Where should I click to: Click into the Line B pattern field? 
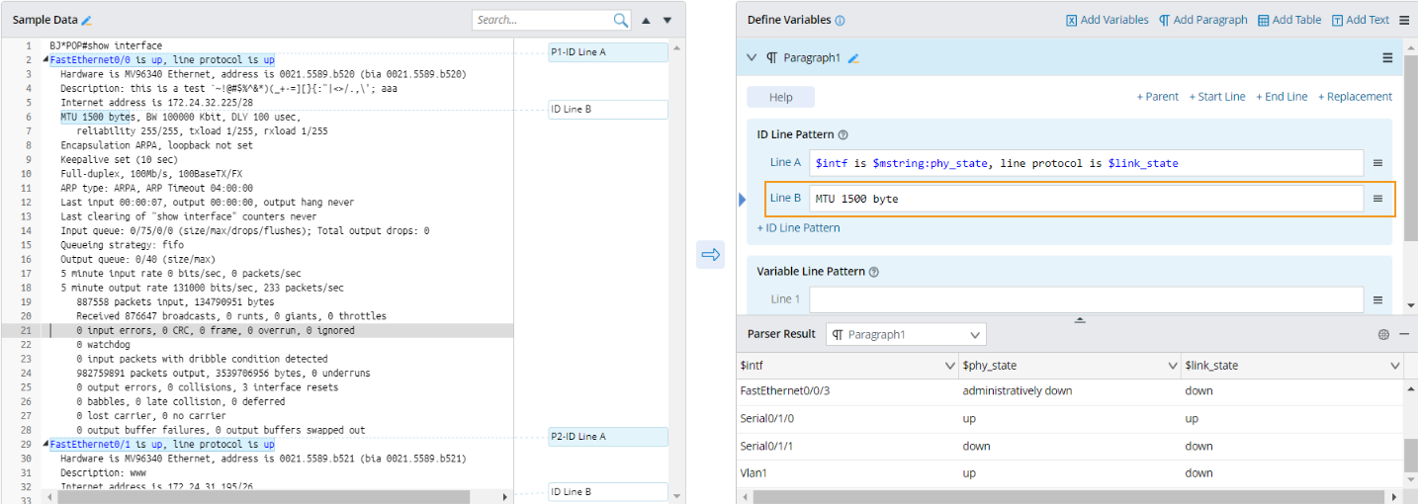pyautogui.click(x=1085, y=199)
